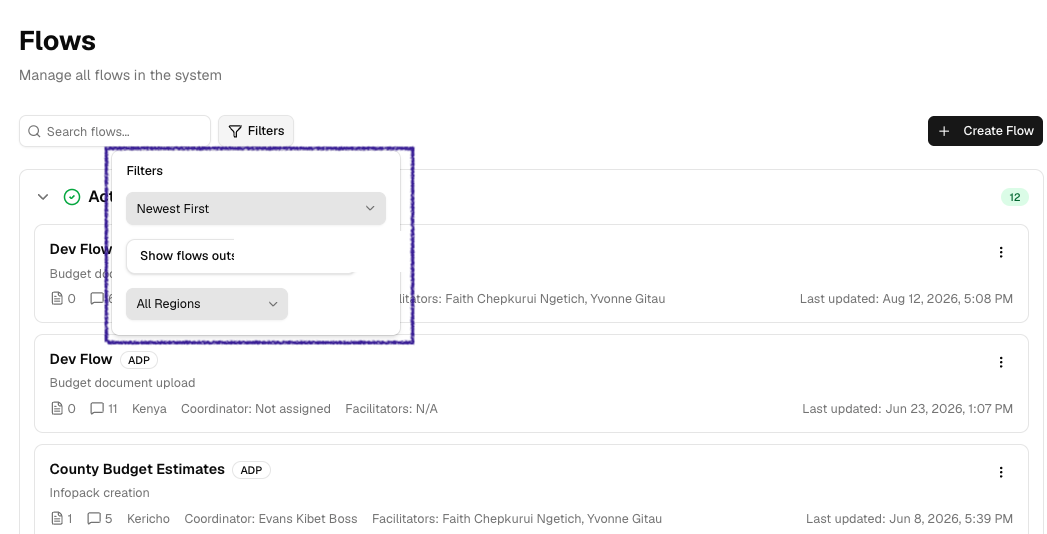Click Kericho region label
Screen dimensions: 1047x534
point(148,519)
